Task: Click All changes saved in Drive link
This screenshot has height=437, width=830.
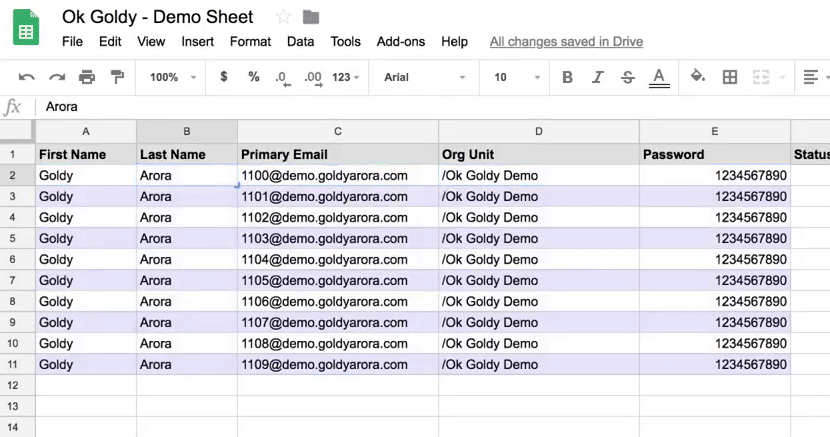Action: pyautogui.click(x=566, y=41)
